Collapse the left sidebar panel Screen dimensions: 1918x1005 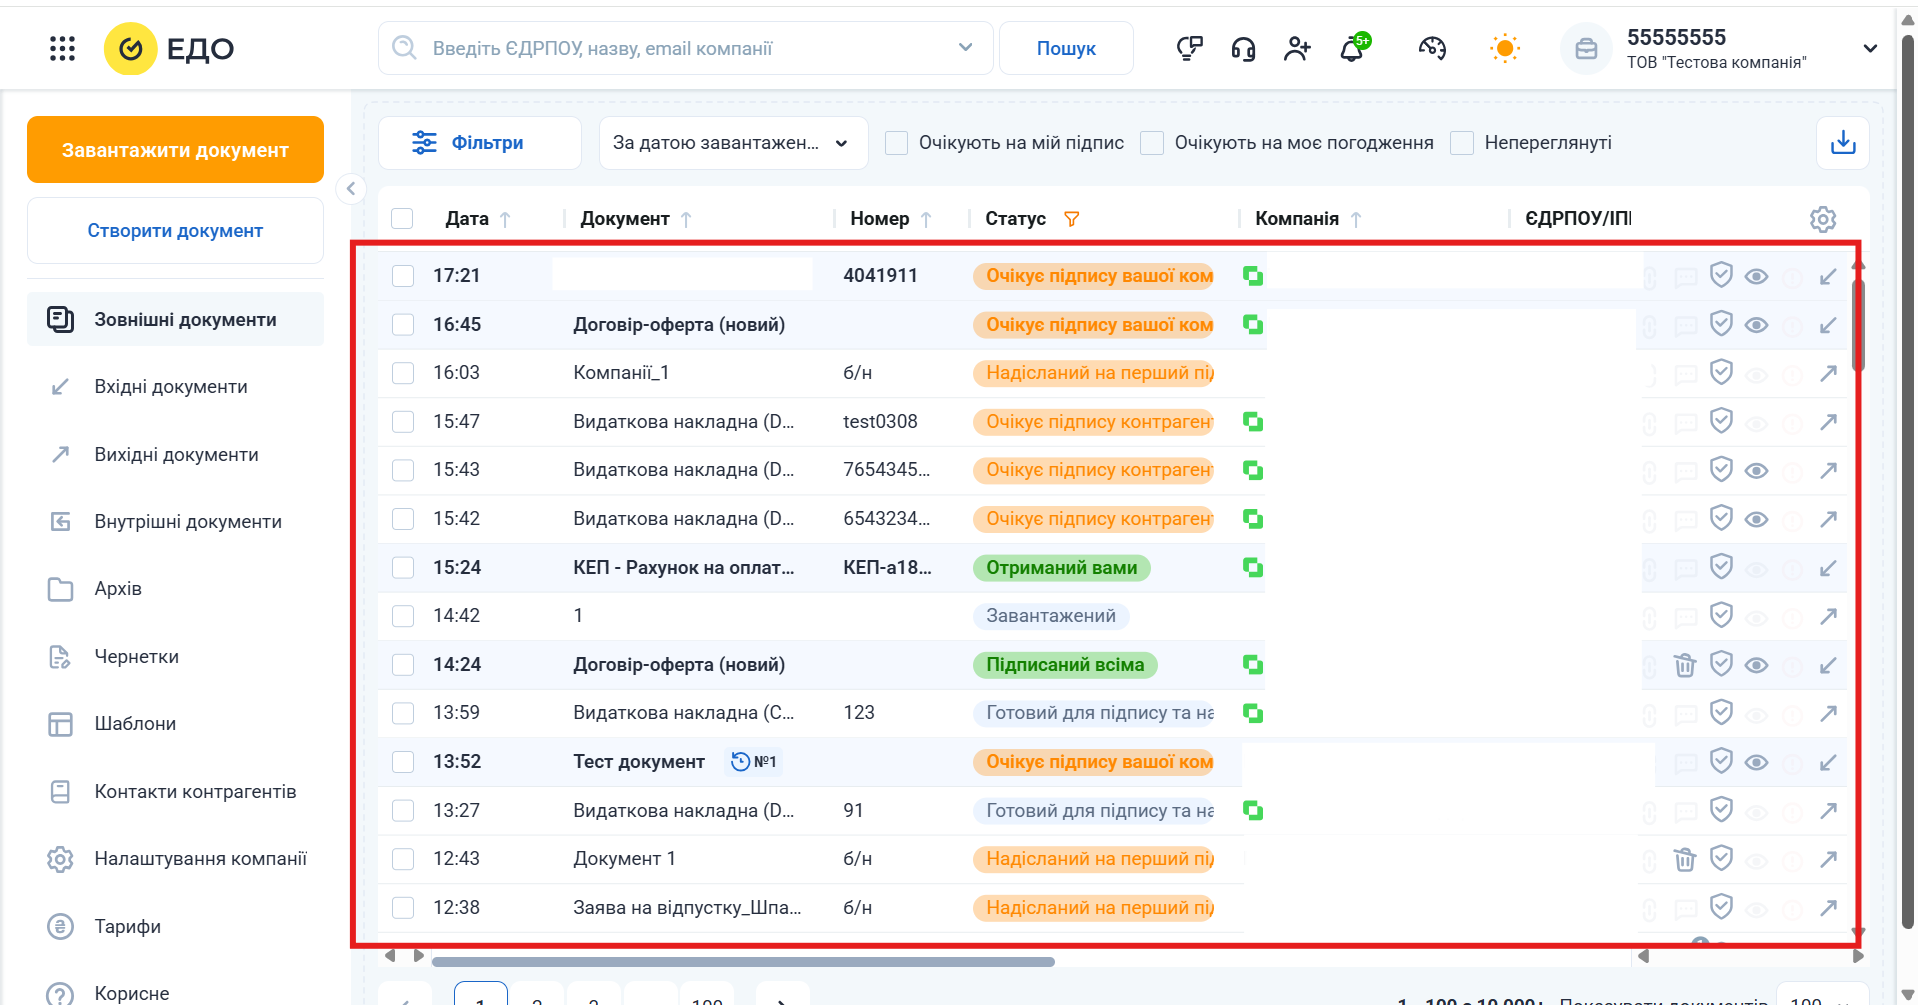click(351, 188)
